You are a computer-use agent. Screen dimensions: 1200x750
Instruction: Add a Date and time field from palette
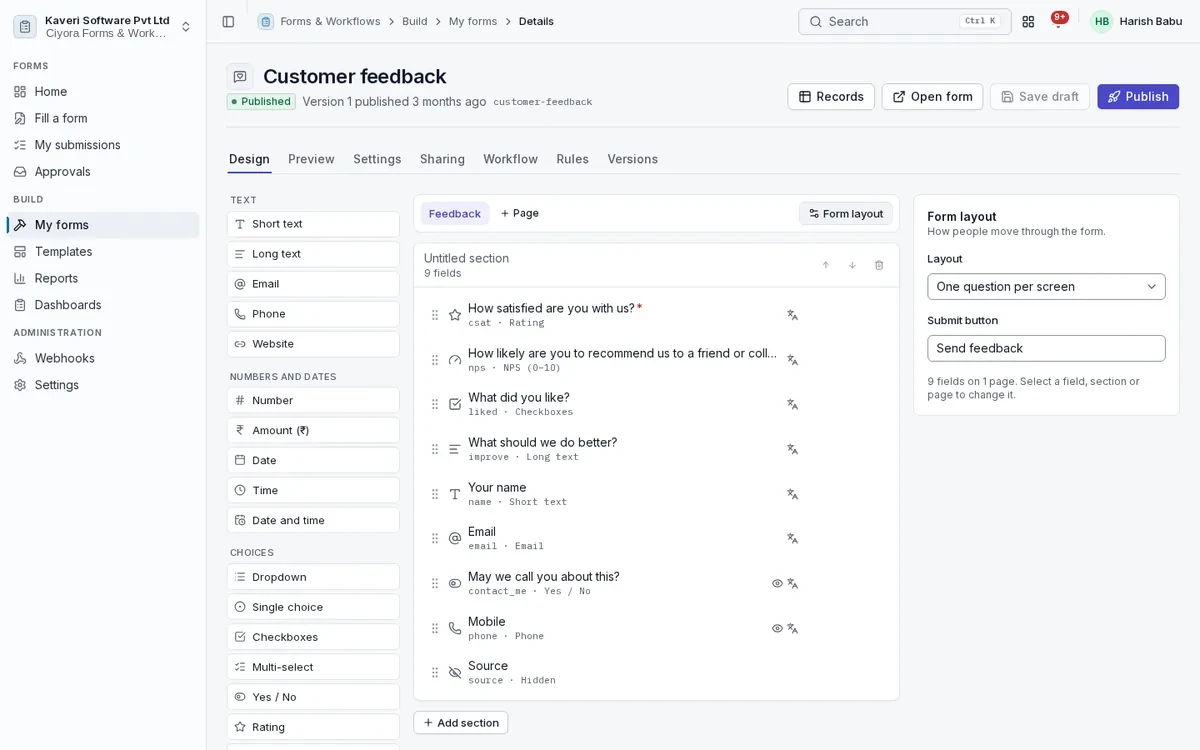click(x=313, y=520)
